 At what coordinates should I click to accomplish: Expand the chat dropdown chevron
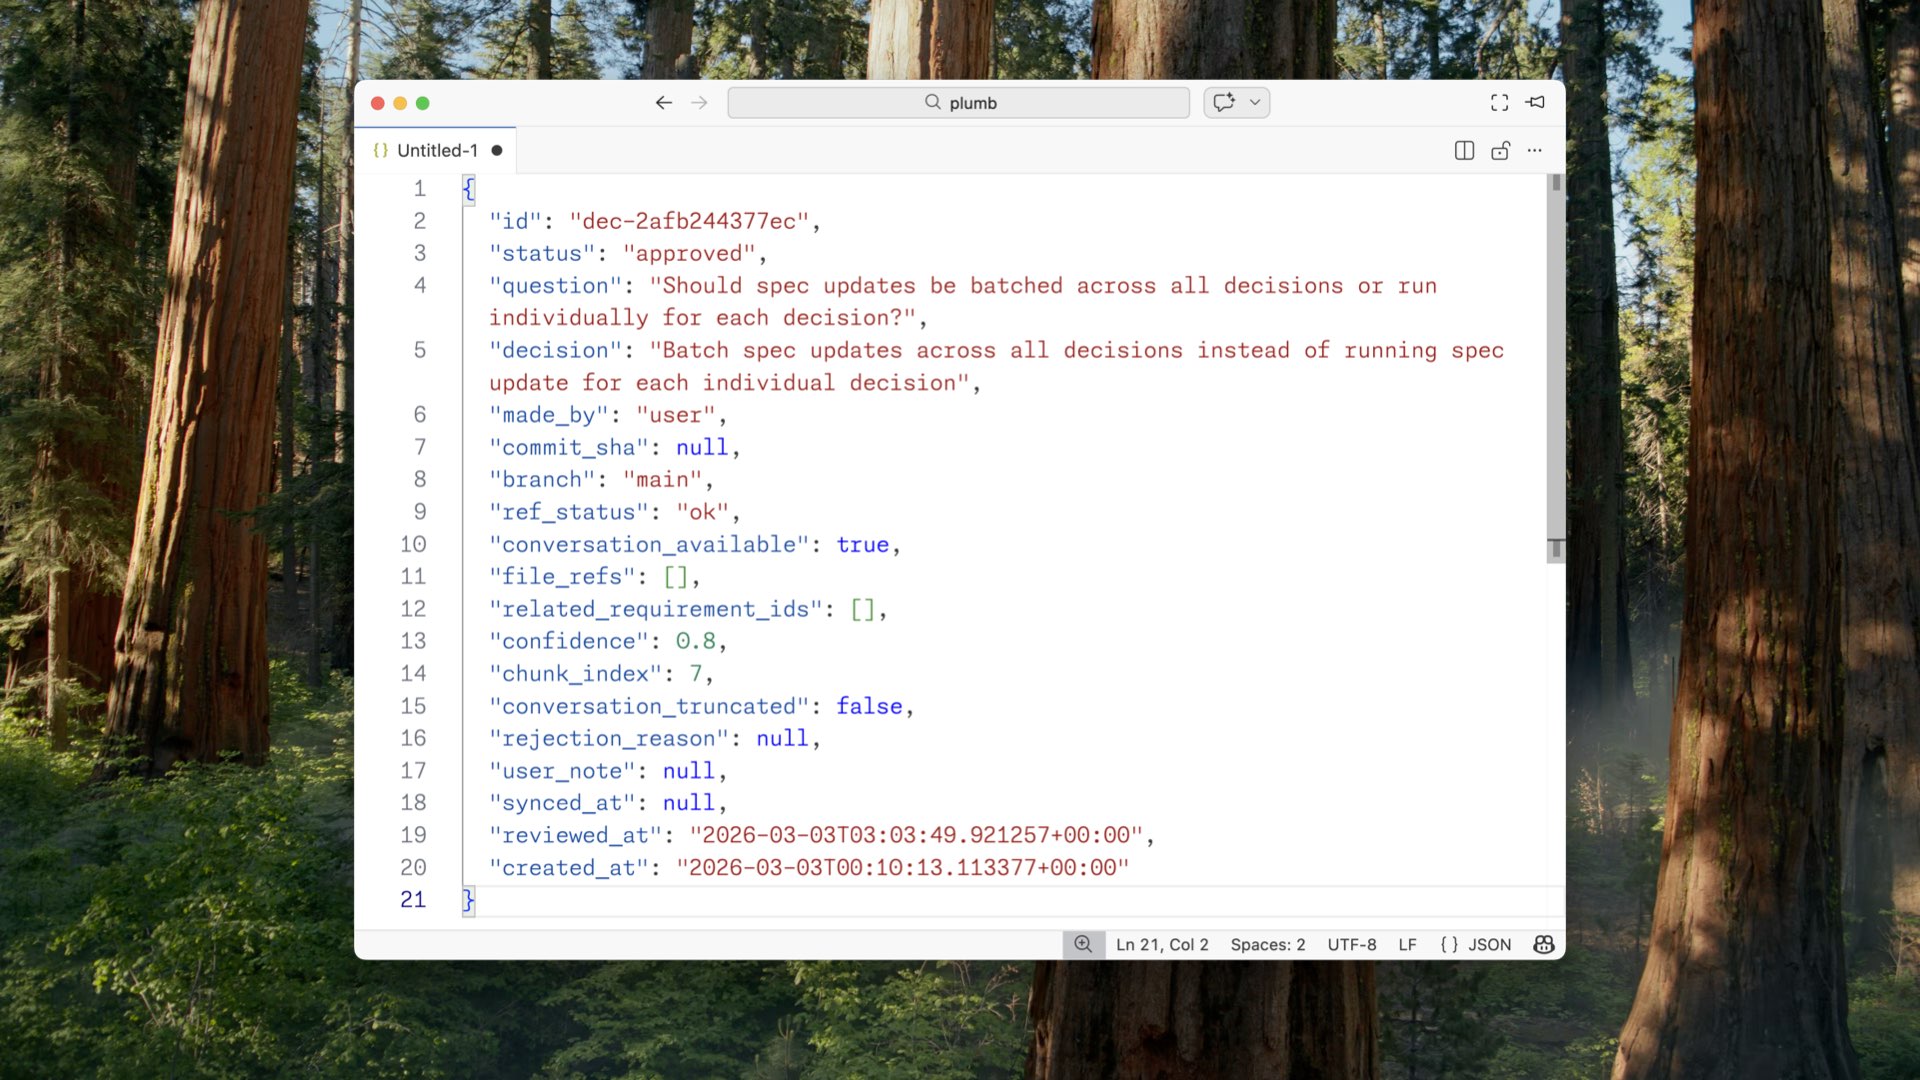1255,103
